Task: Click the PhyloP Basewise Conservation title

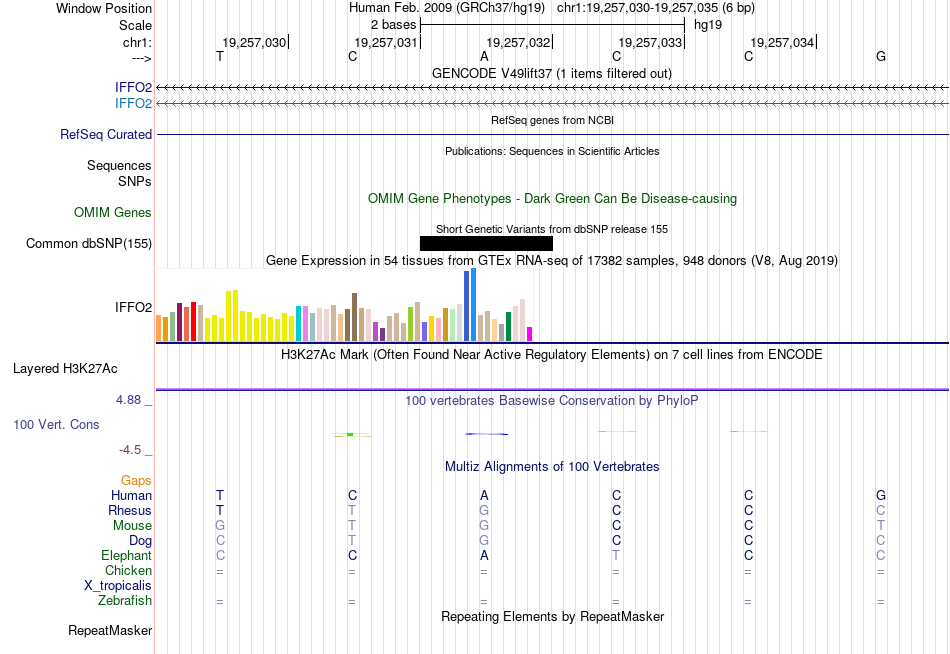Action: coord(552,401)
